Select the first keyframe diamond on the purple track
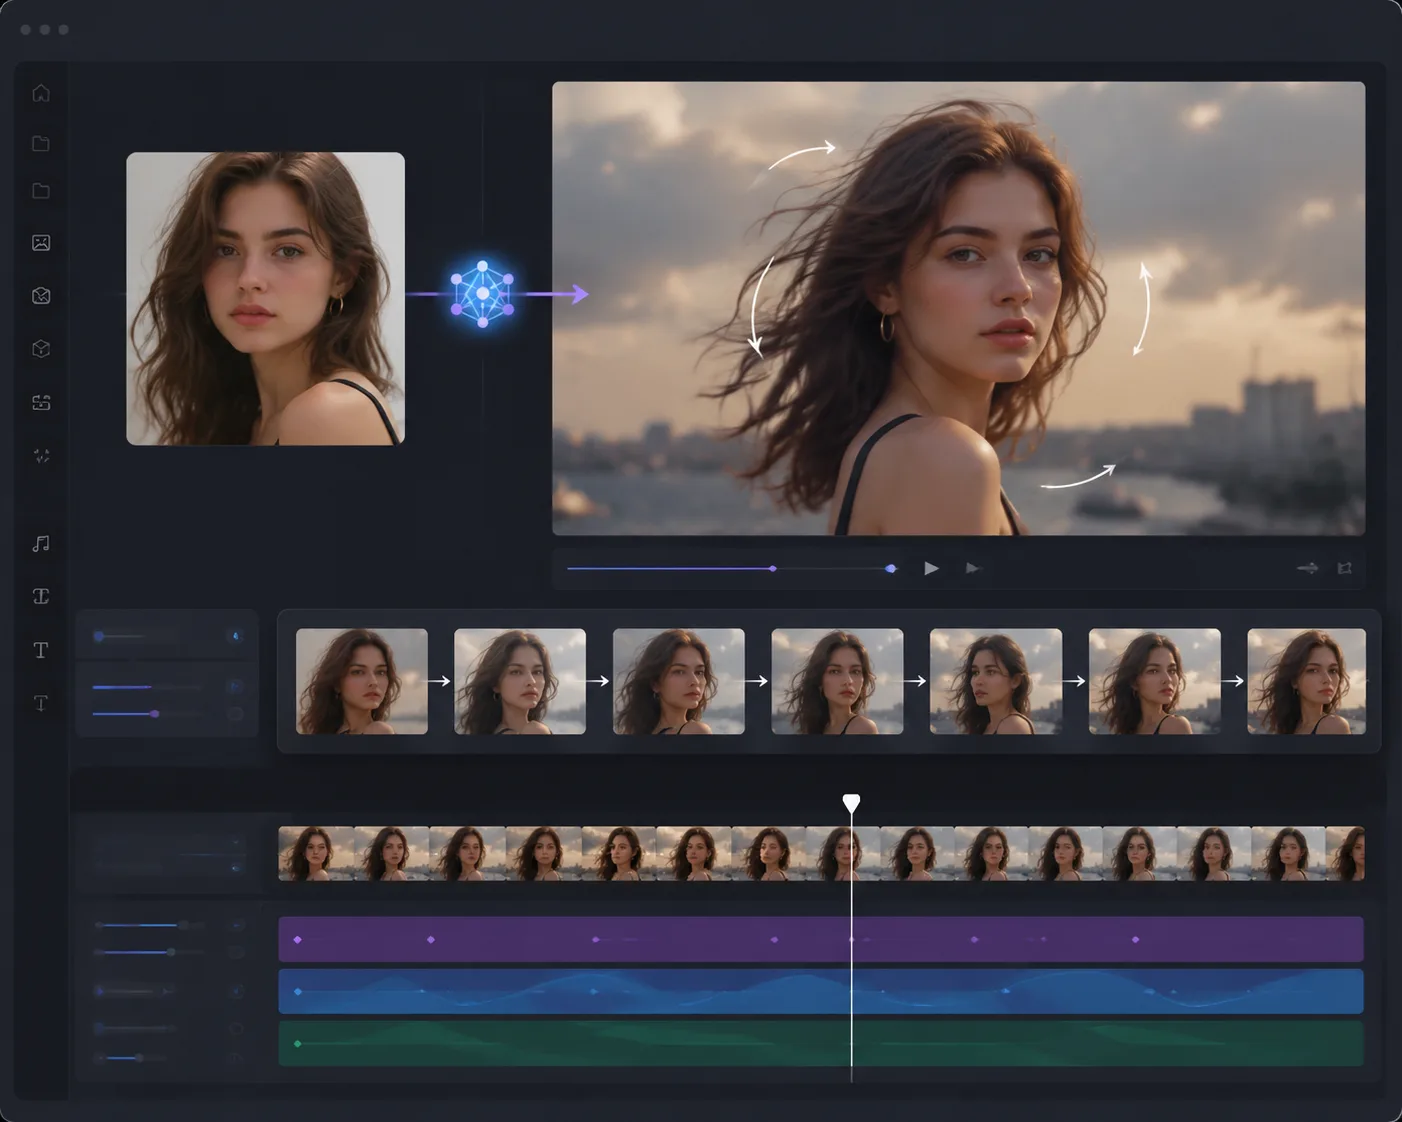This screenshot has height=1122, width=1402. coord(297,939)
